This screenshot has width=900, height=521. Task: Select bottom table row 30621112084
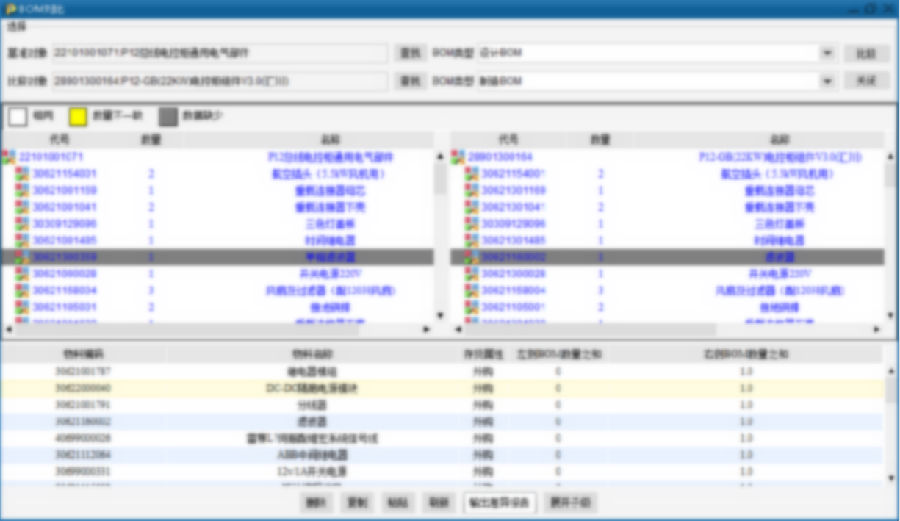pos(442,454)
